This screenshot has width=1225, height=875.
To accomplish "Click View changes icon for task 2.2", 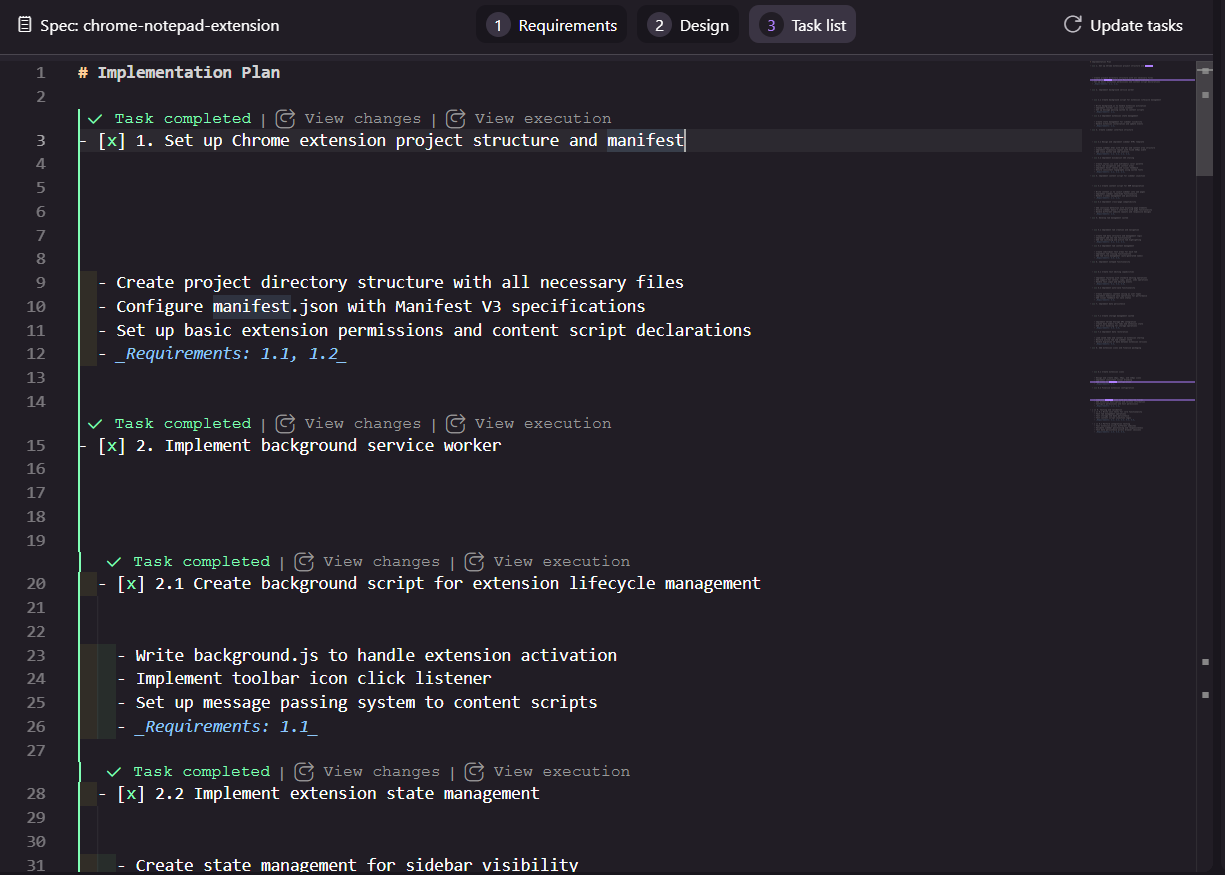I will click(305, 771).
